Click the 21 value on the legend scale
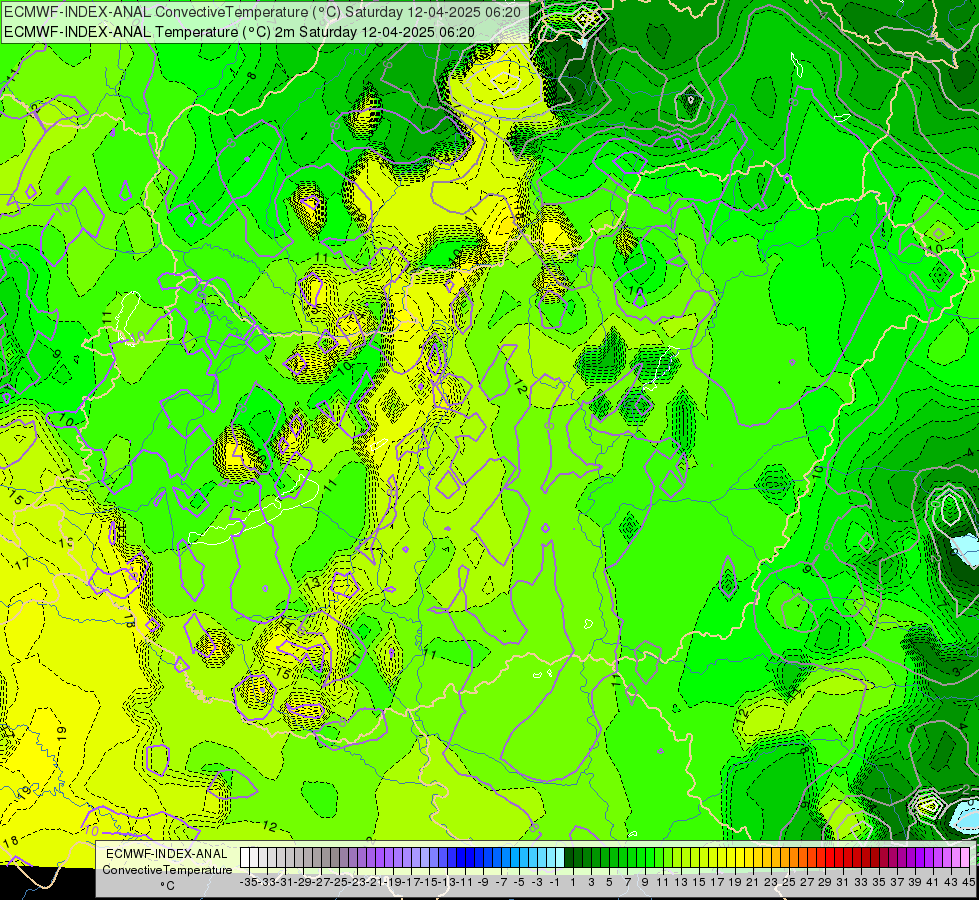 753,882
